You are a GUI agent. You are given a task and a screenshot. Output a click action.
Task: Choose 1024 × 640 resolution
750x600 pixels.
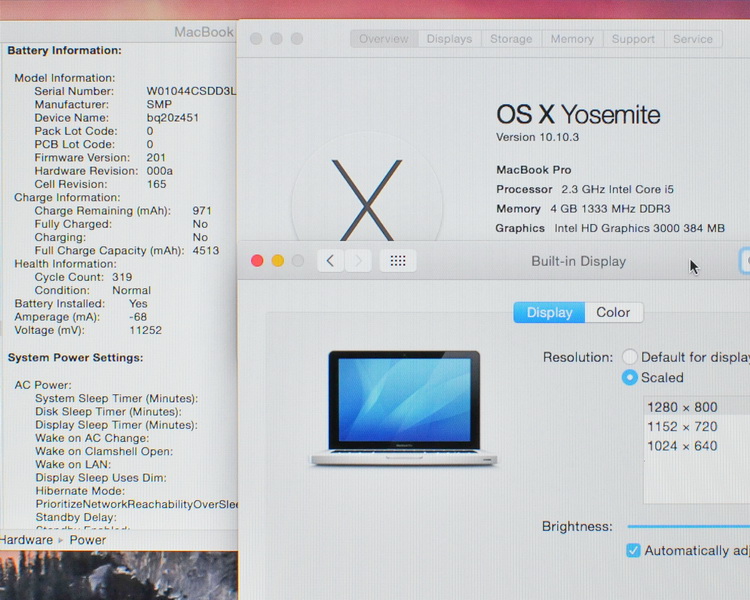[697, 446]
